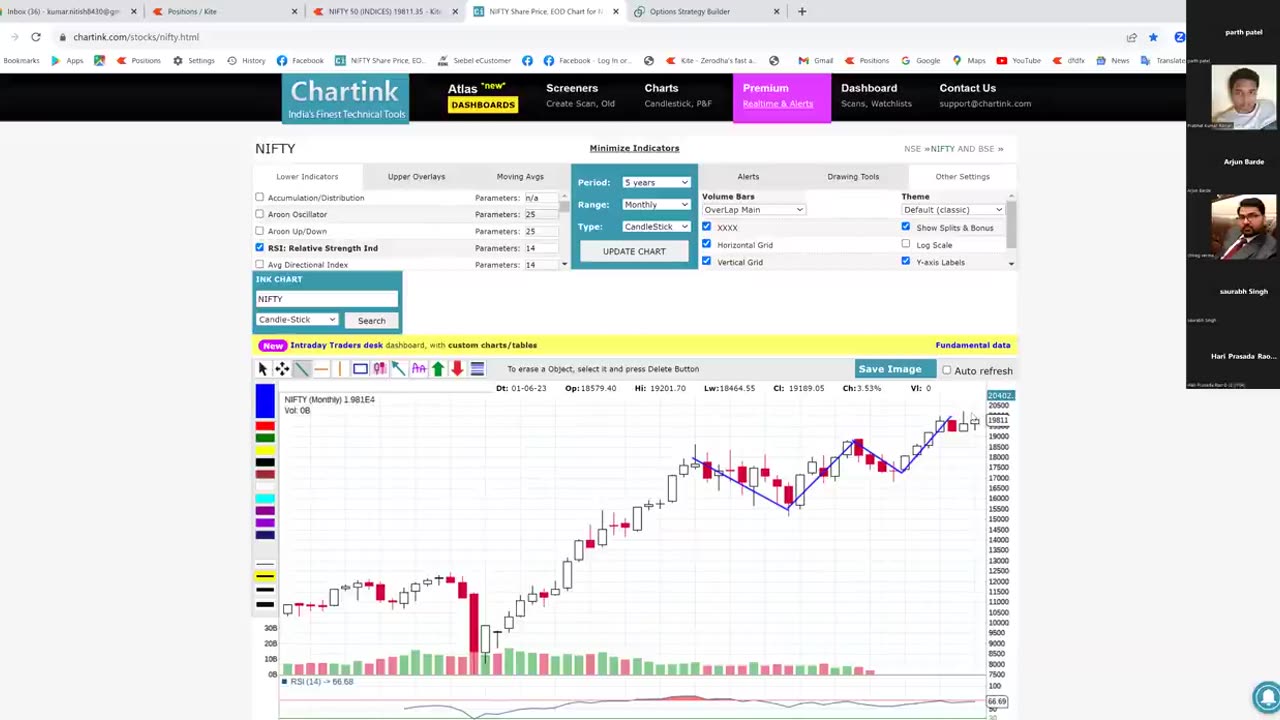The width and height of the screenshot is (1280, 720).
Task: Select the text annotation tool
Action: pos(418,369)
